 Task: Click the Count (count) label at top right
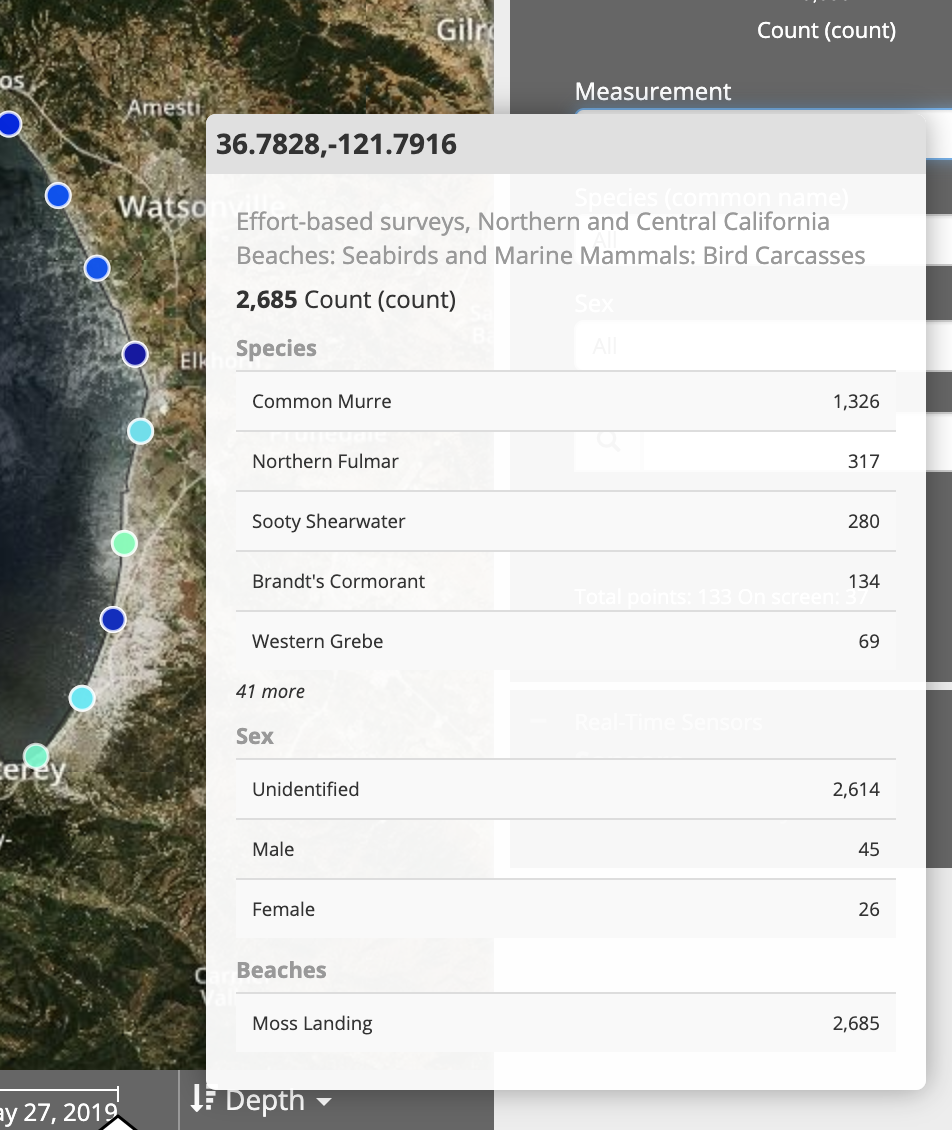pos(826,30)
